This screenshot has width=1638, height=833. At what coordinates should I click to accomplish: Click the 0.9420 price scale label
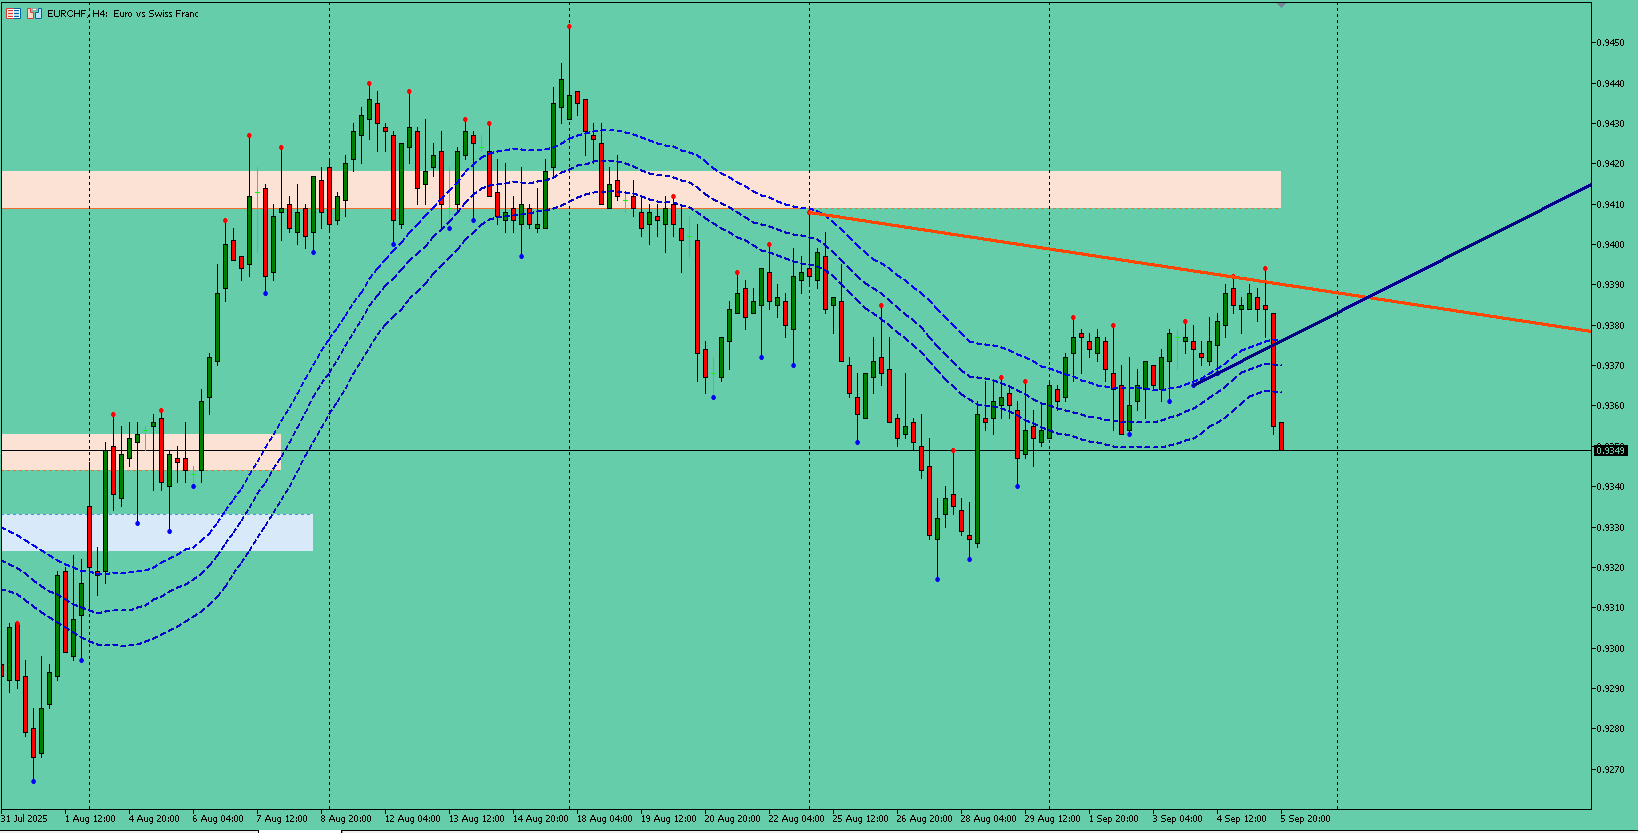pos(1610,164)
